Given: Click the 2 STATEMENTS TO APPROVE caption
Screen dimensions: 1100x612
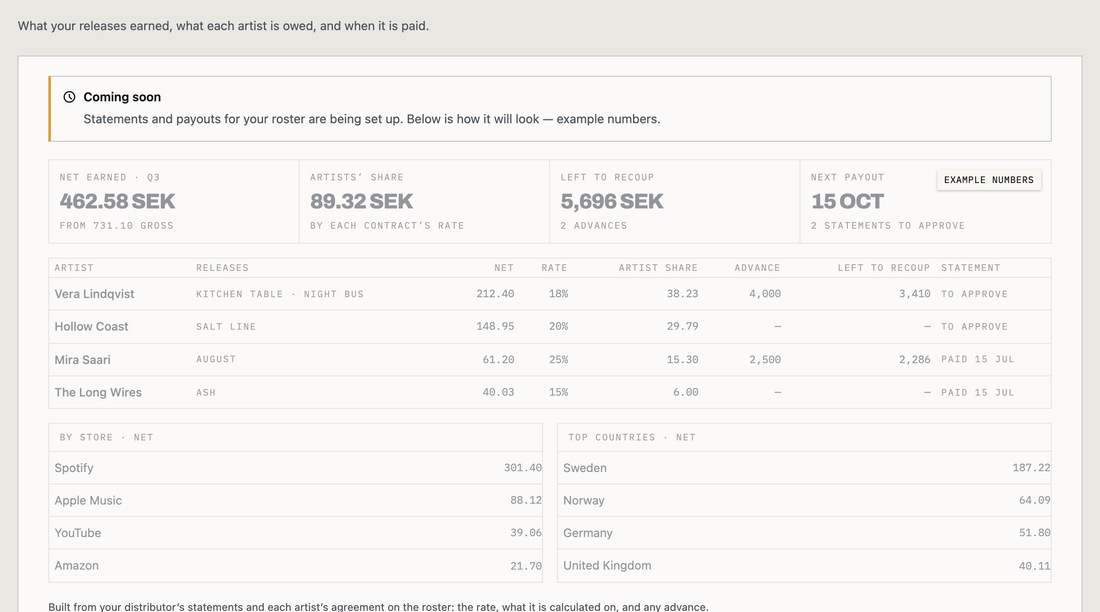Looking at the screenshot, I should pos(888,225).
